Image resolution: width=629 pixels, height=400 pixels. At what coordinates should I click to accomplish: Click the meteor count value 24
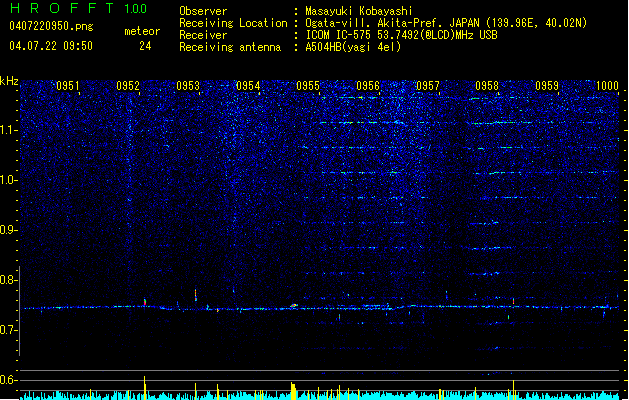tap(145, 46)
